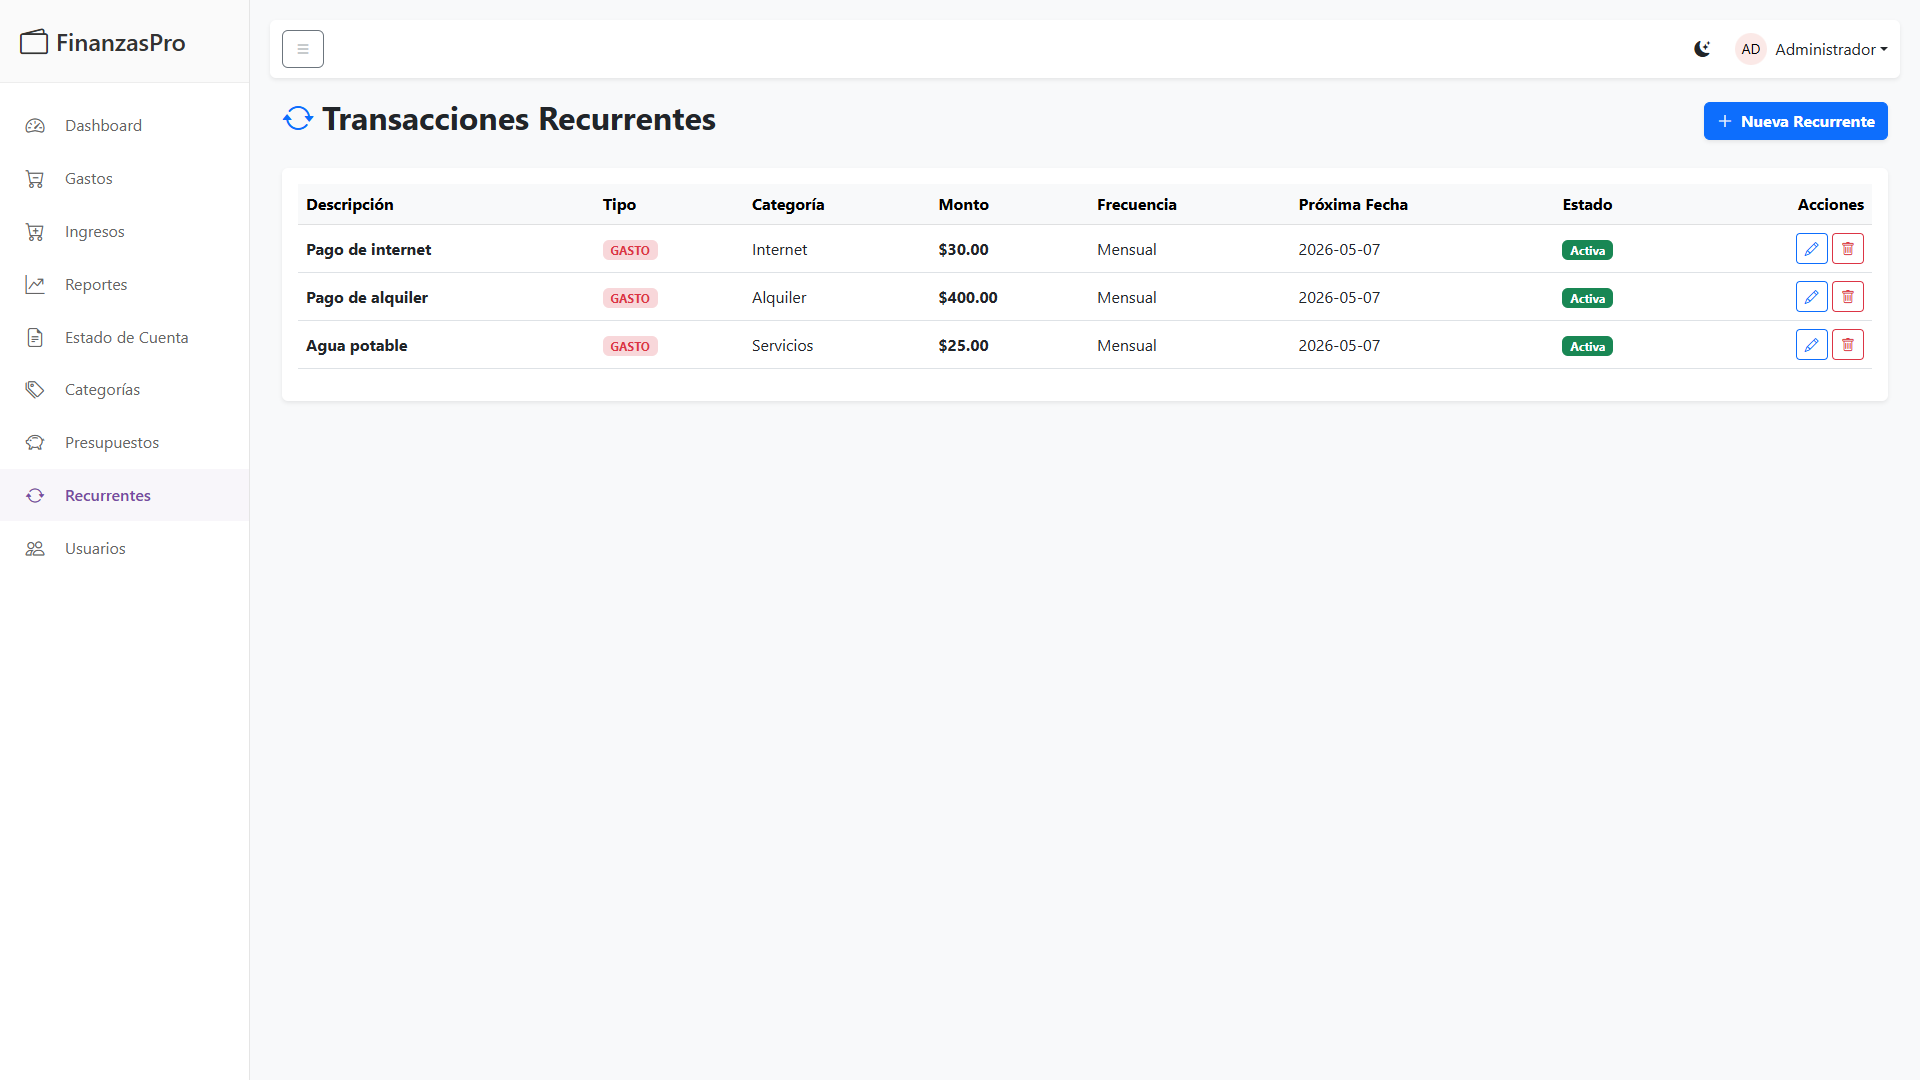The width and height of the screenshot is (1920, 1080).
Task: Open the Administrador user dropdown
Action: coord(1831,49)
